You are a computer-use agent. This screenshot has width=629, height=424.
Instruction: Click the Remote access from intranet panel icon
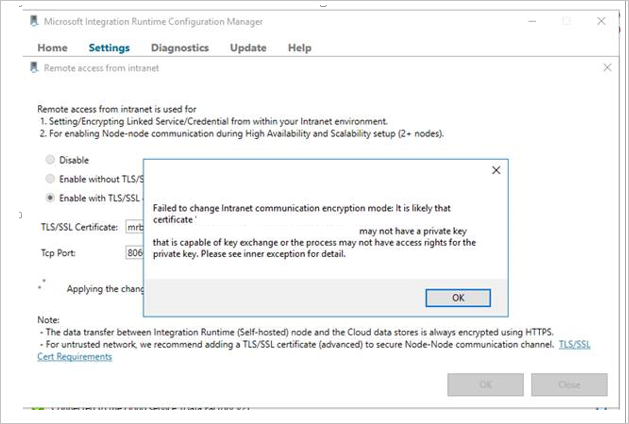(x=36, y=68)
